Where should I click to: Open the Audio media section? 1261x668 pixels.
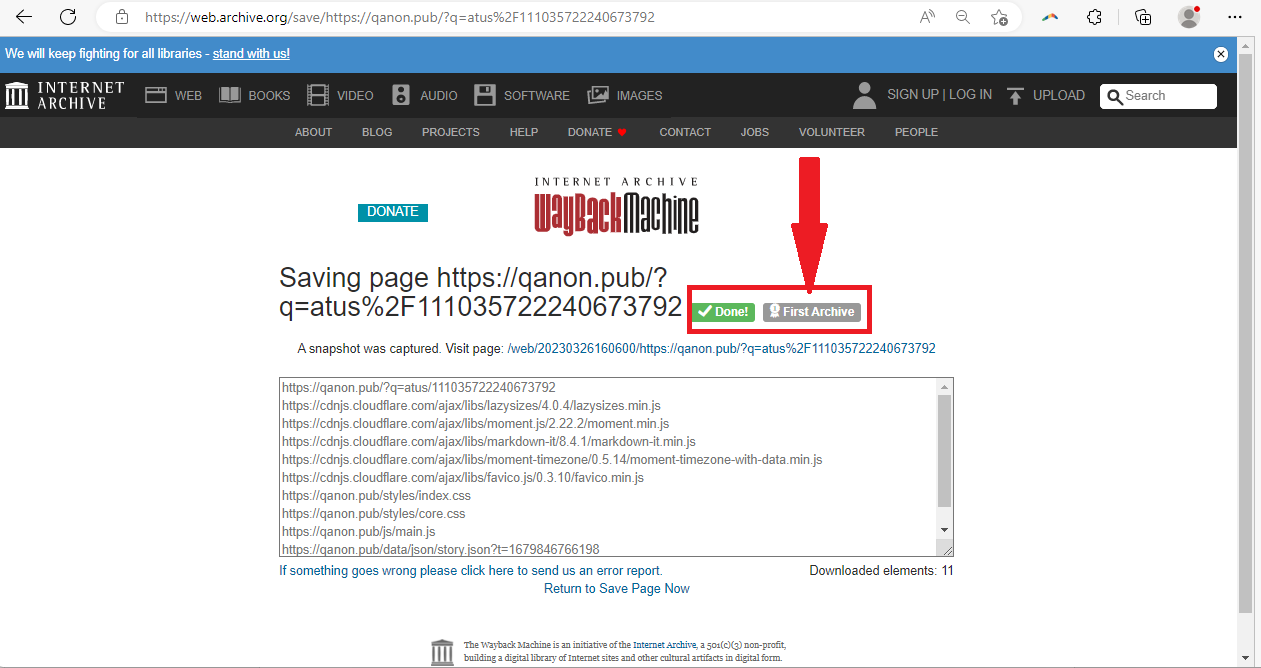pyautogui.click(x=425, y=96)
